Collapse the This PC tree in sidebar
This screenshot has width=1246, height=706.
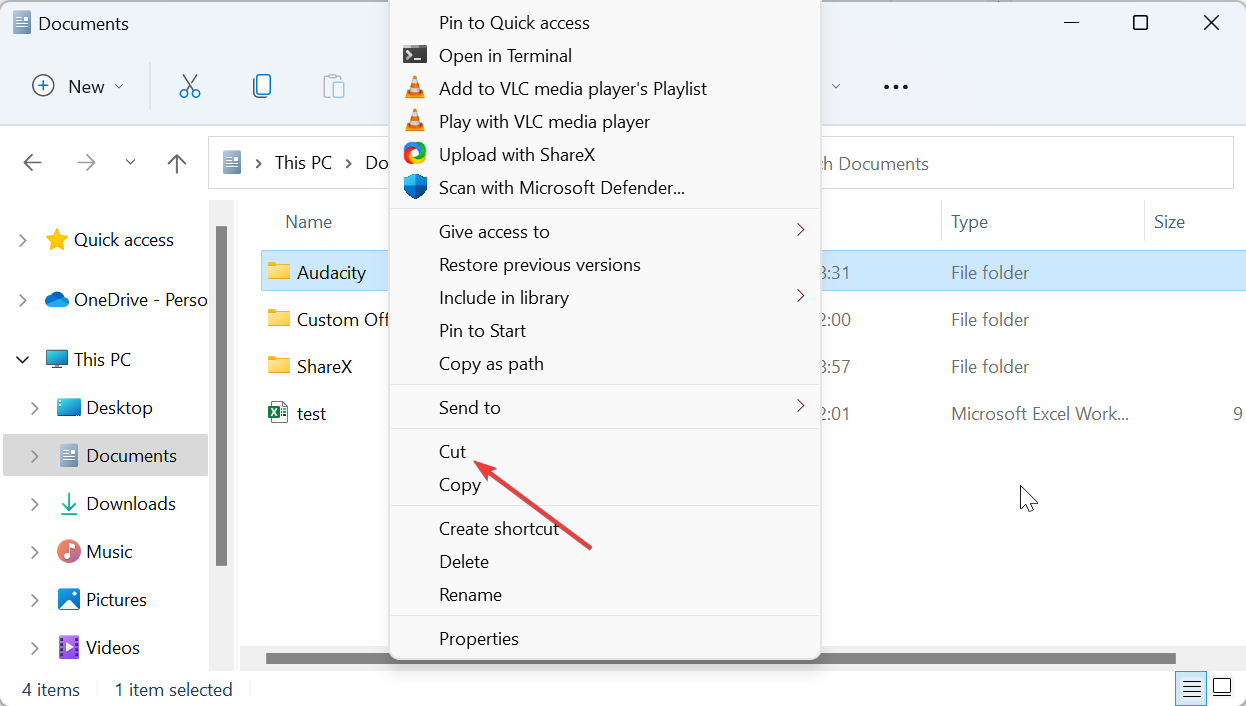22,358
